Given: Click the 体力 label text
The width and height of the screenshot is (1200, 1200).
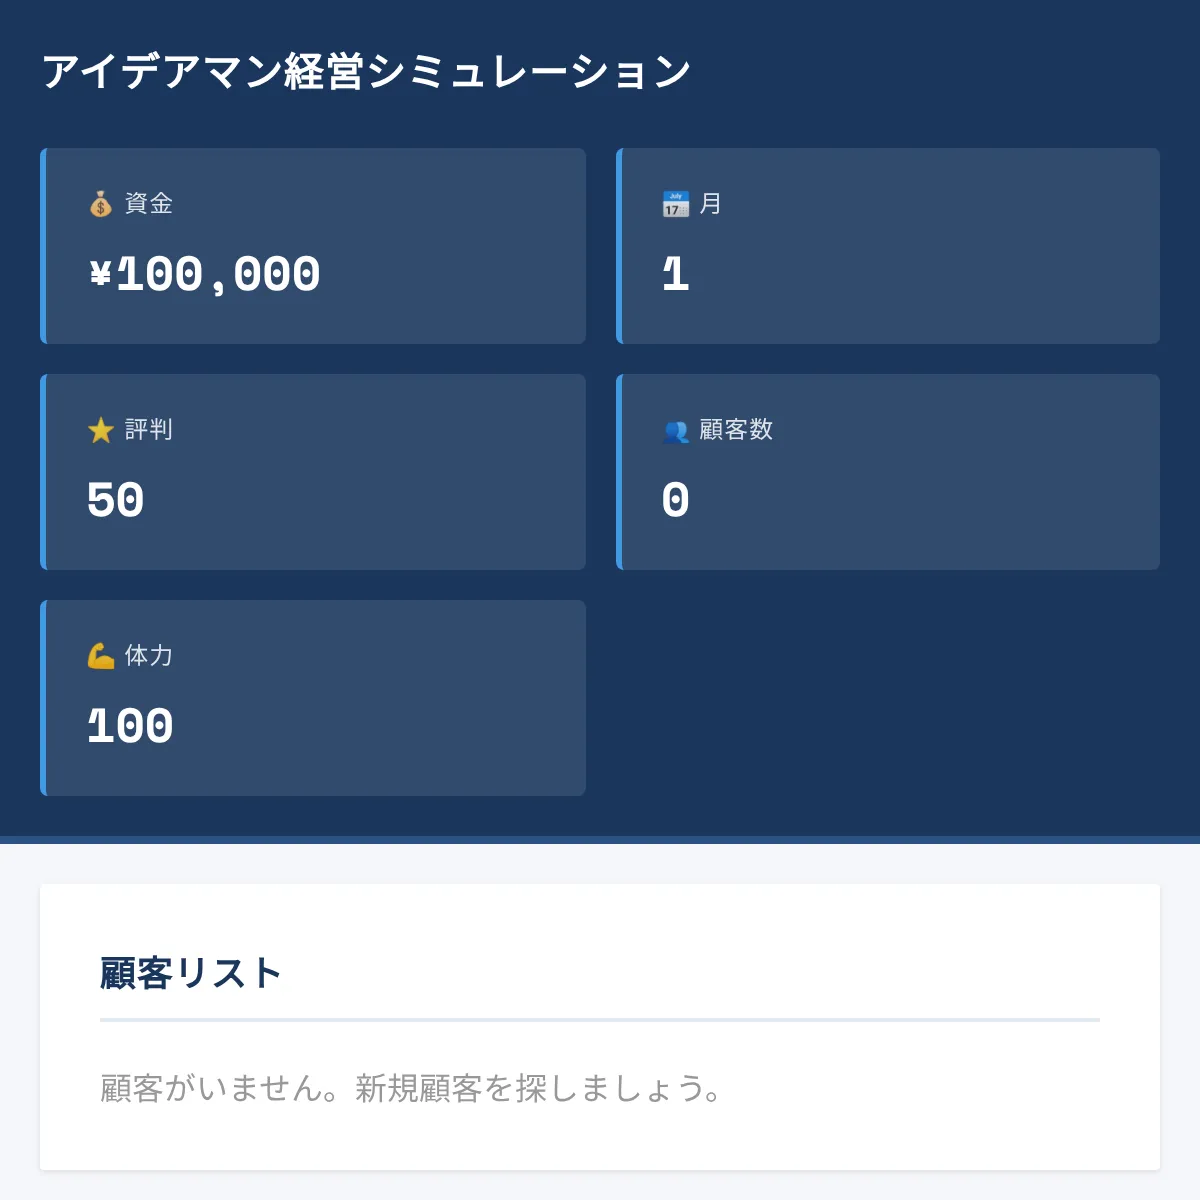Looking at the screenshot, I should [149, 656].
